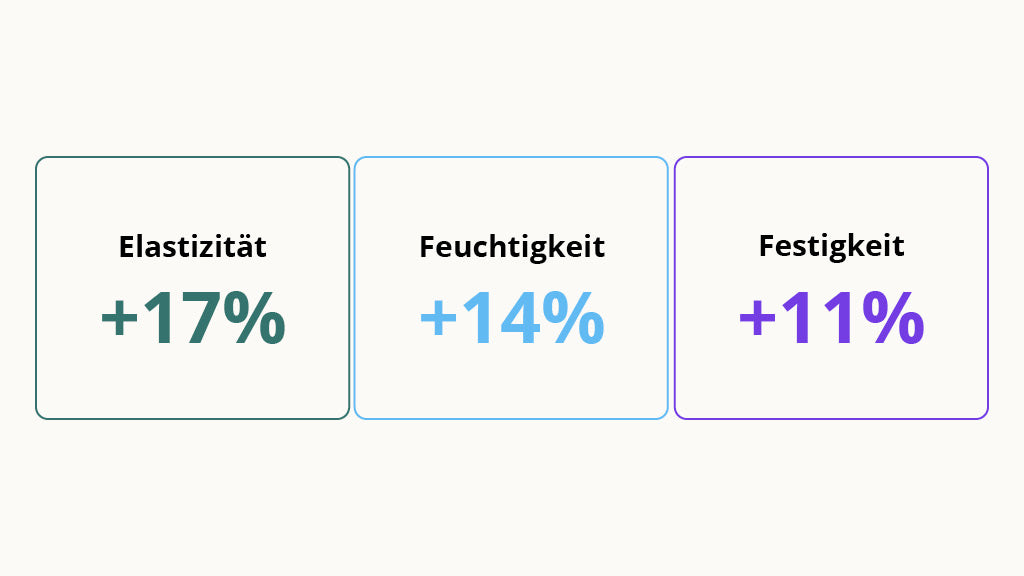
Task: Click the Feuchtigkeit heading text
Action: [x=512, y=248]
